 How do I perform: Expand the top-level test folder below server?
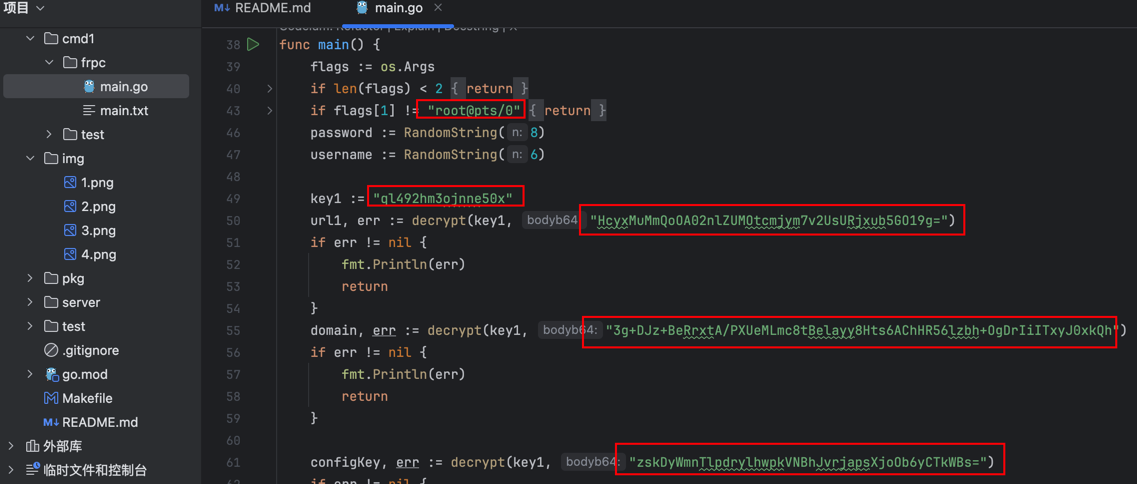[x=30, y=326]
